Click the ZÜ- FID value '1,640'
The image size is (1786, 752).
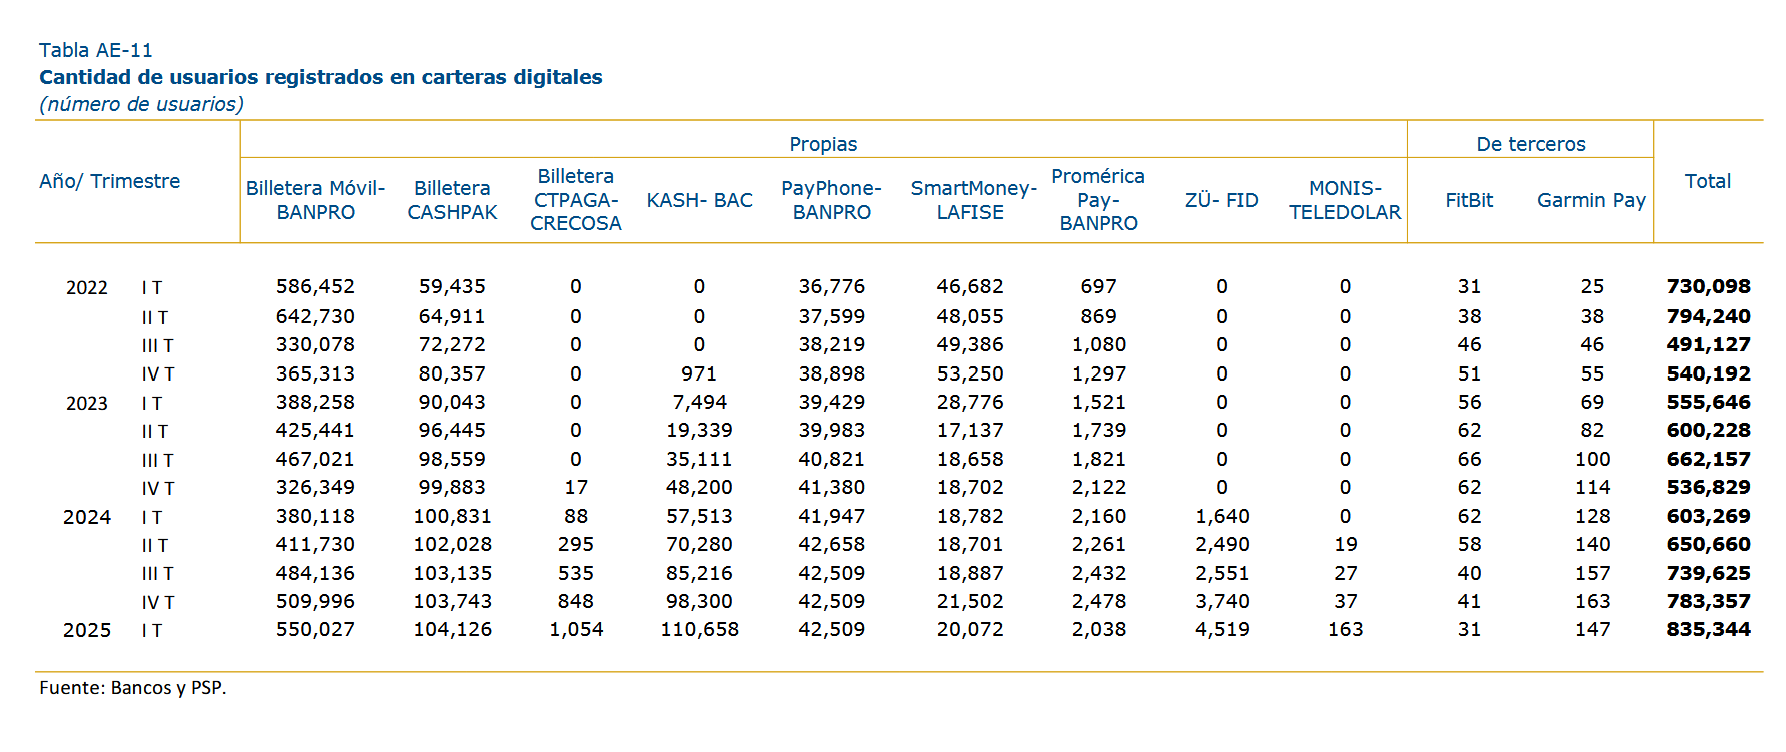pyautogui.click(x=1222, y=517)
